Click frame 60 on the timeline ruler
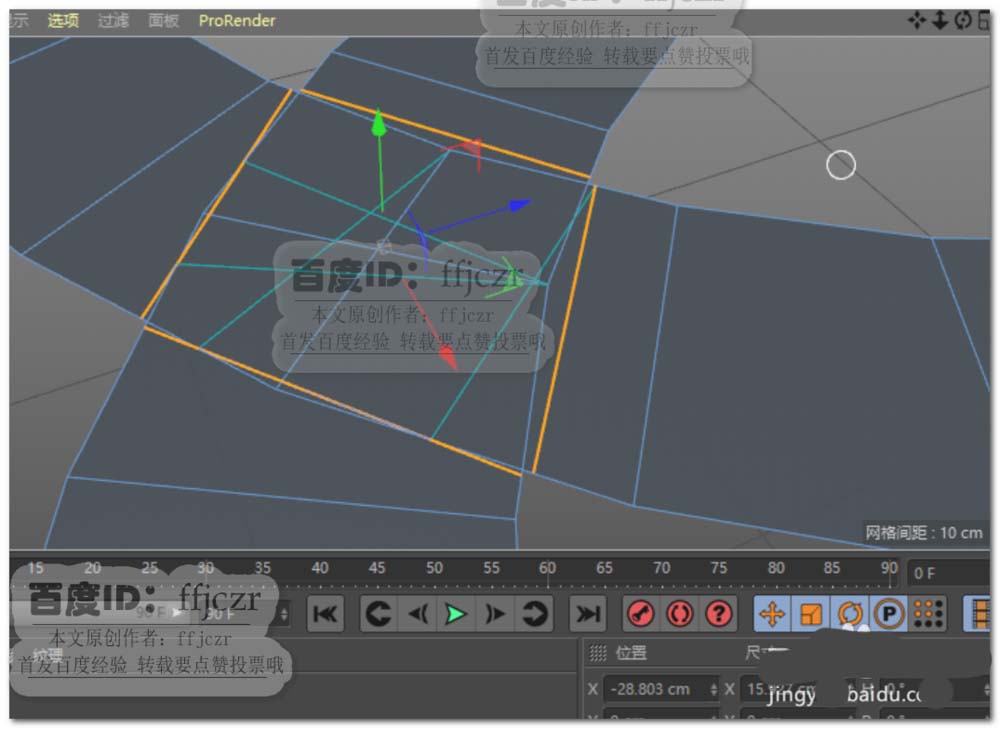 point(547,568)
